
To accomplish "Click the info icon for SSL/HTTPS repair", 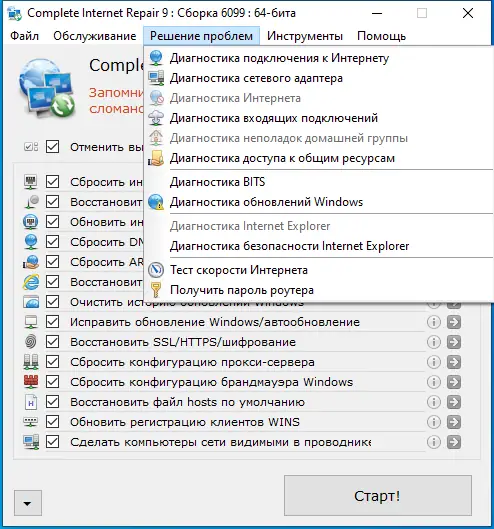I will (x=434, y=342).
